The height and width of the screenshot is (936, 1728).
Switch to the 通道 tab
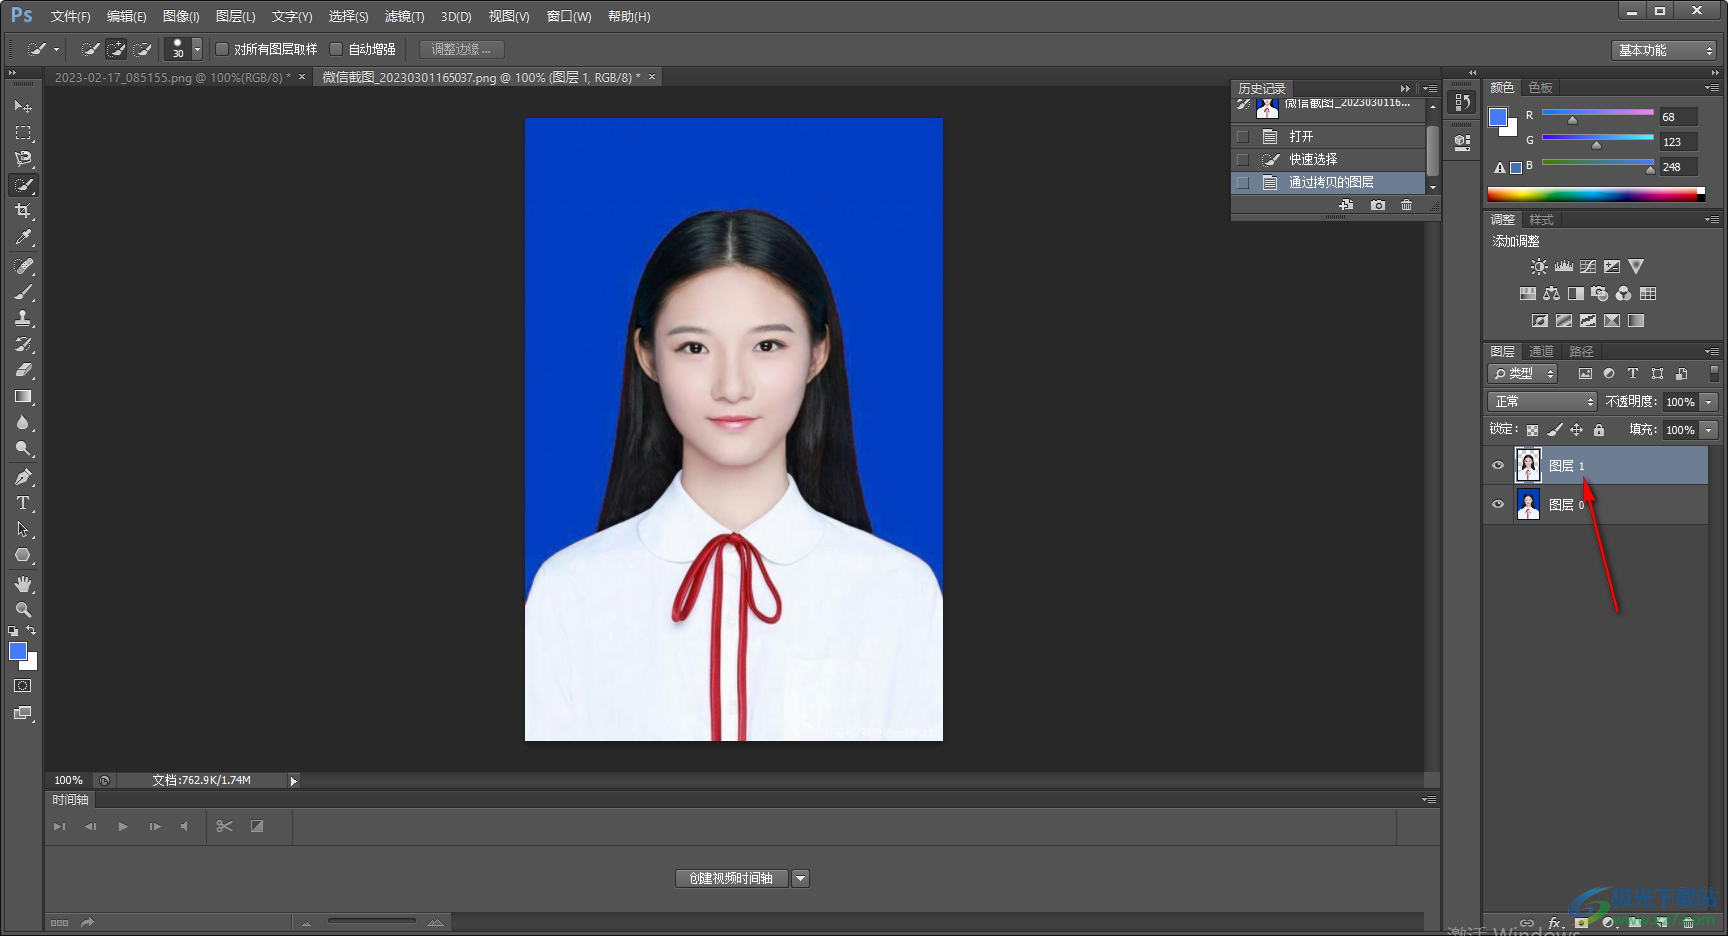pyautogui.click(x=1541, y=351)
